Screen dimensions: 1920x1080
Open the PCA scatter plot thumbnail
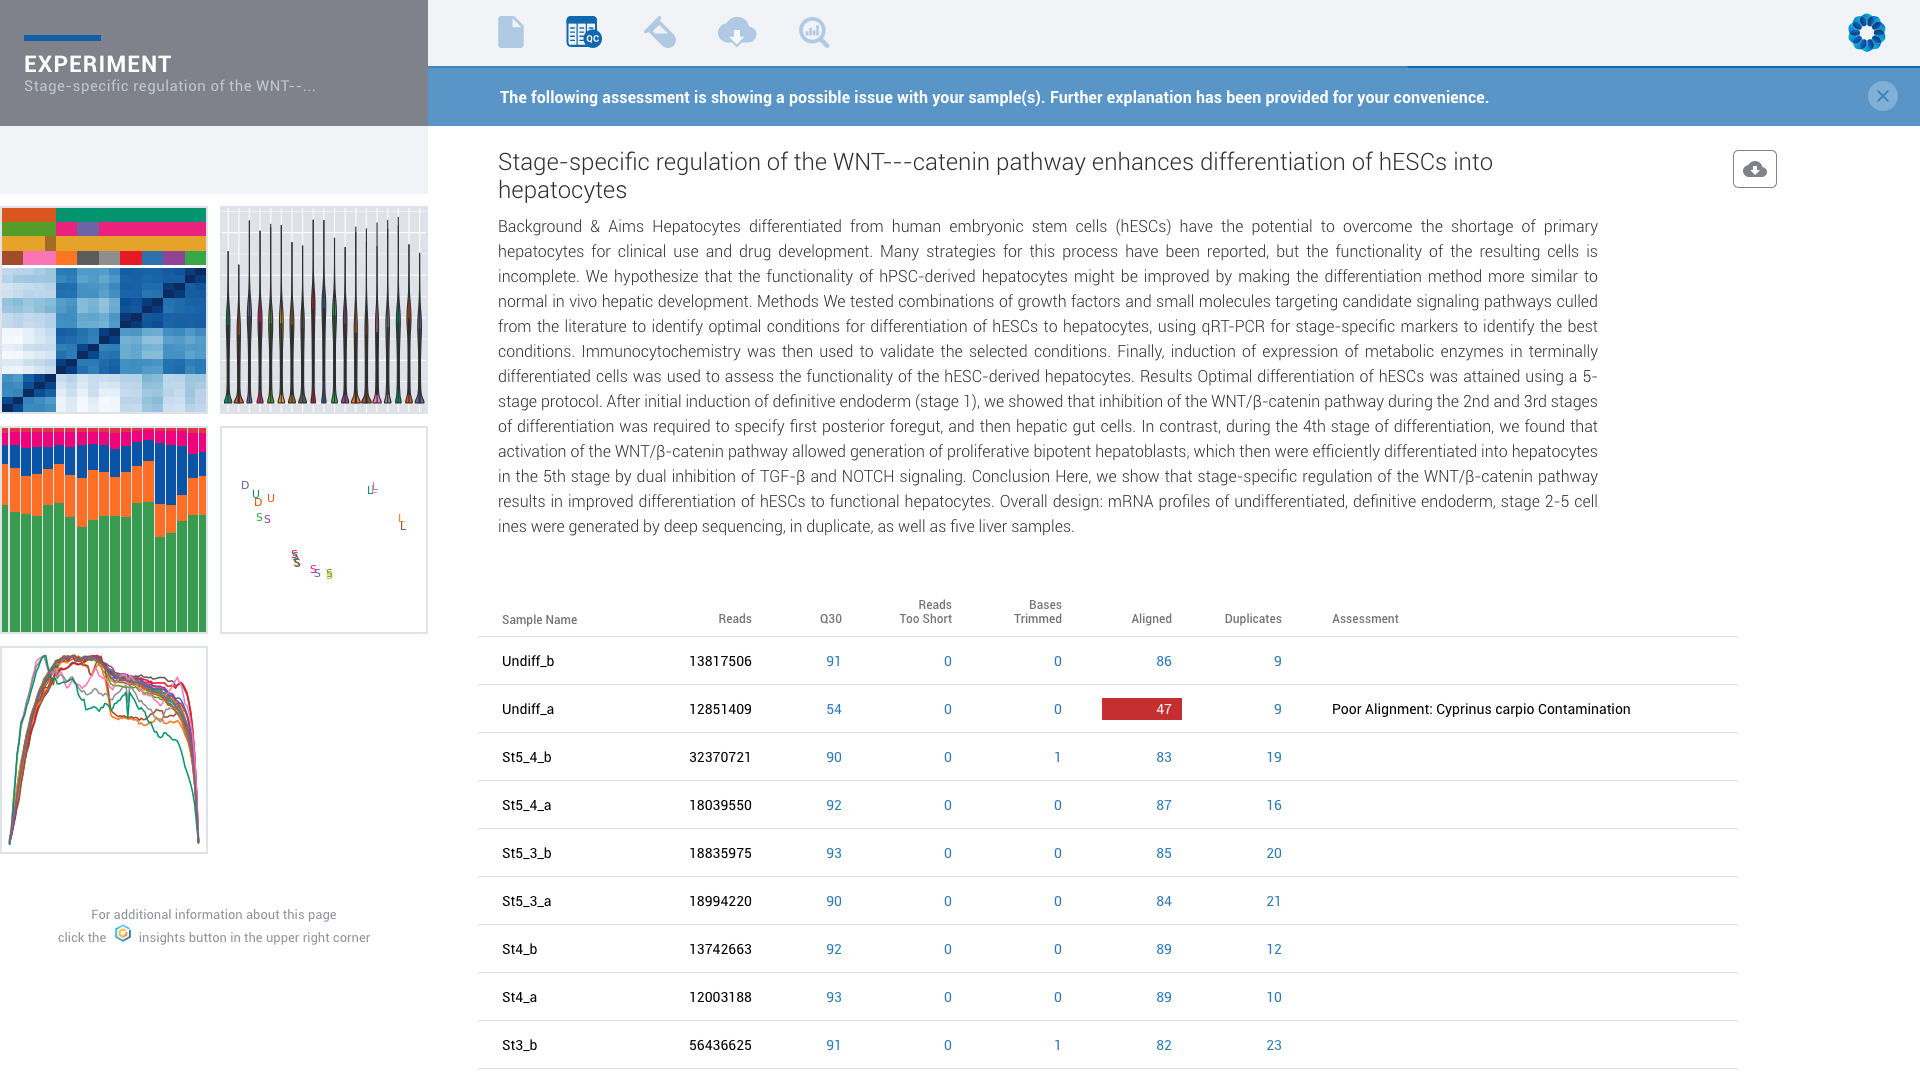[324, 530]
